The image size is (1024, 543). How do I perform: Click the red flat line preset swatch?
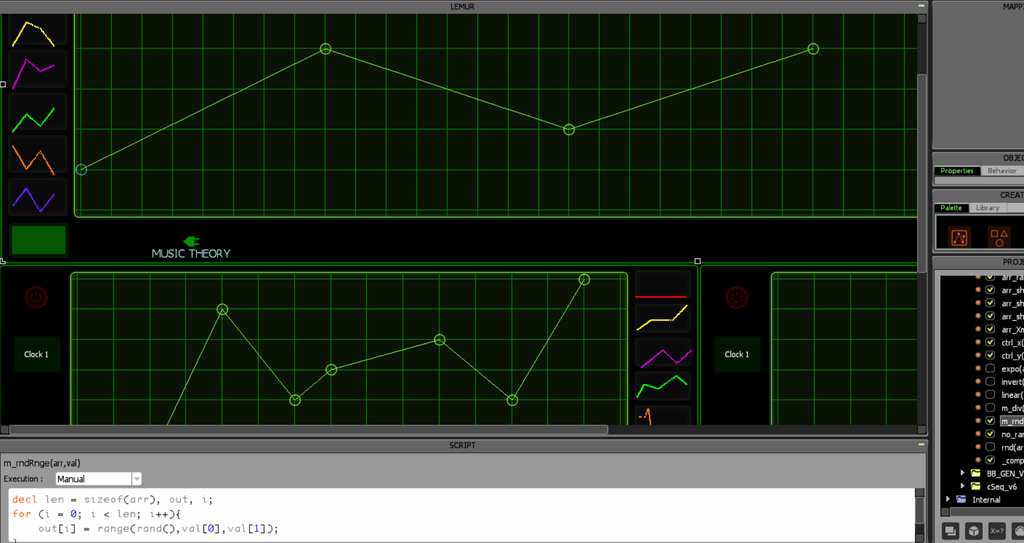(663, 285)
